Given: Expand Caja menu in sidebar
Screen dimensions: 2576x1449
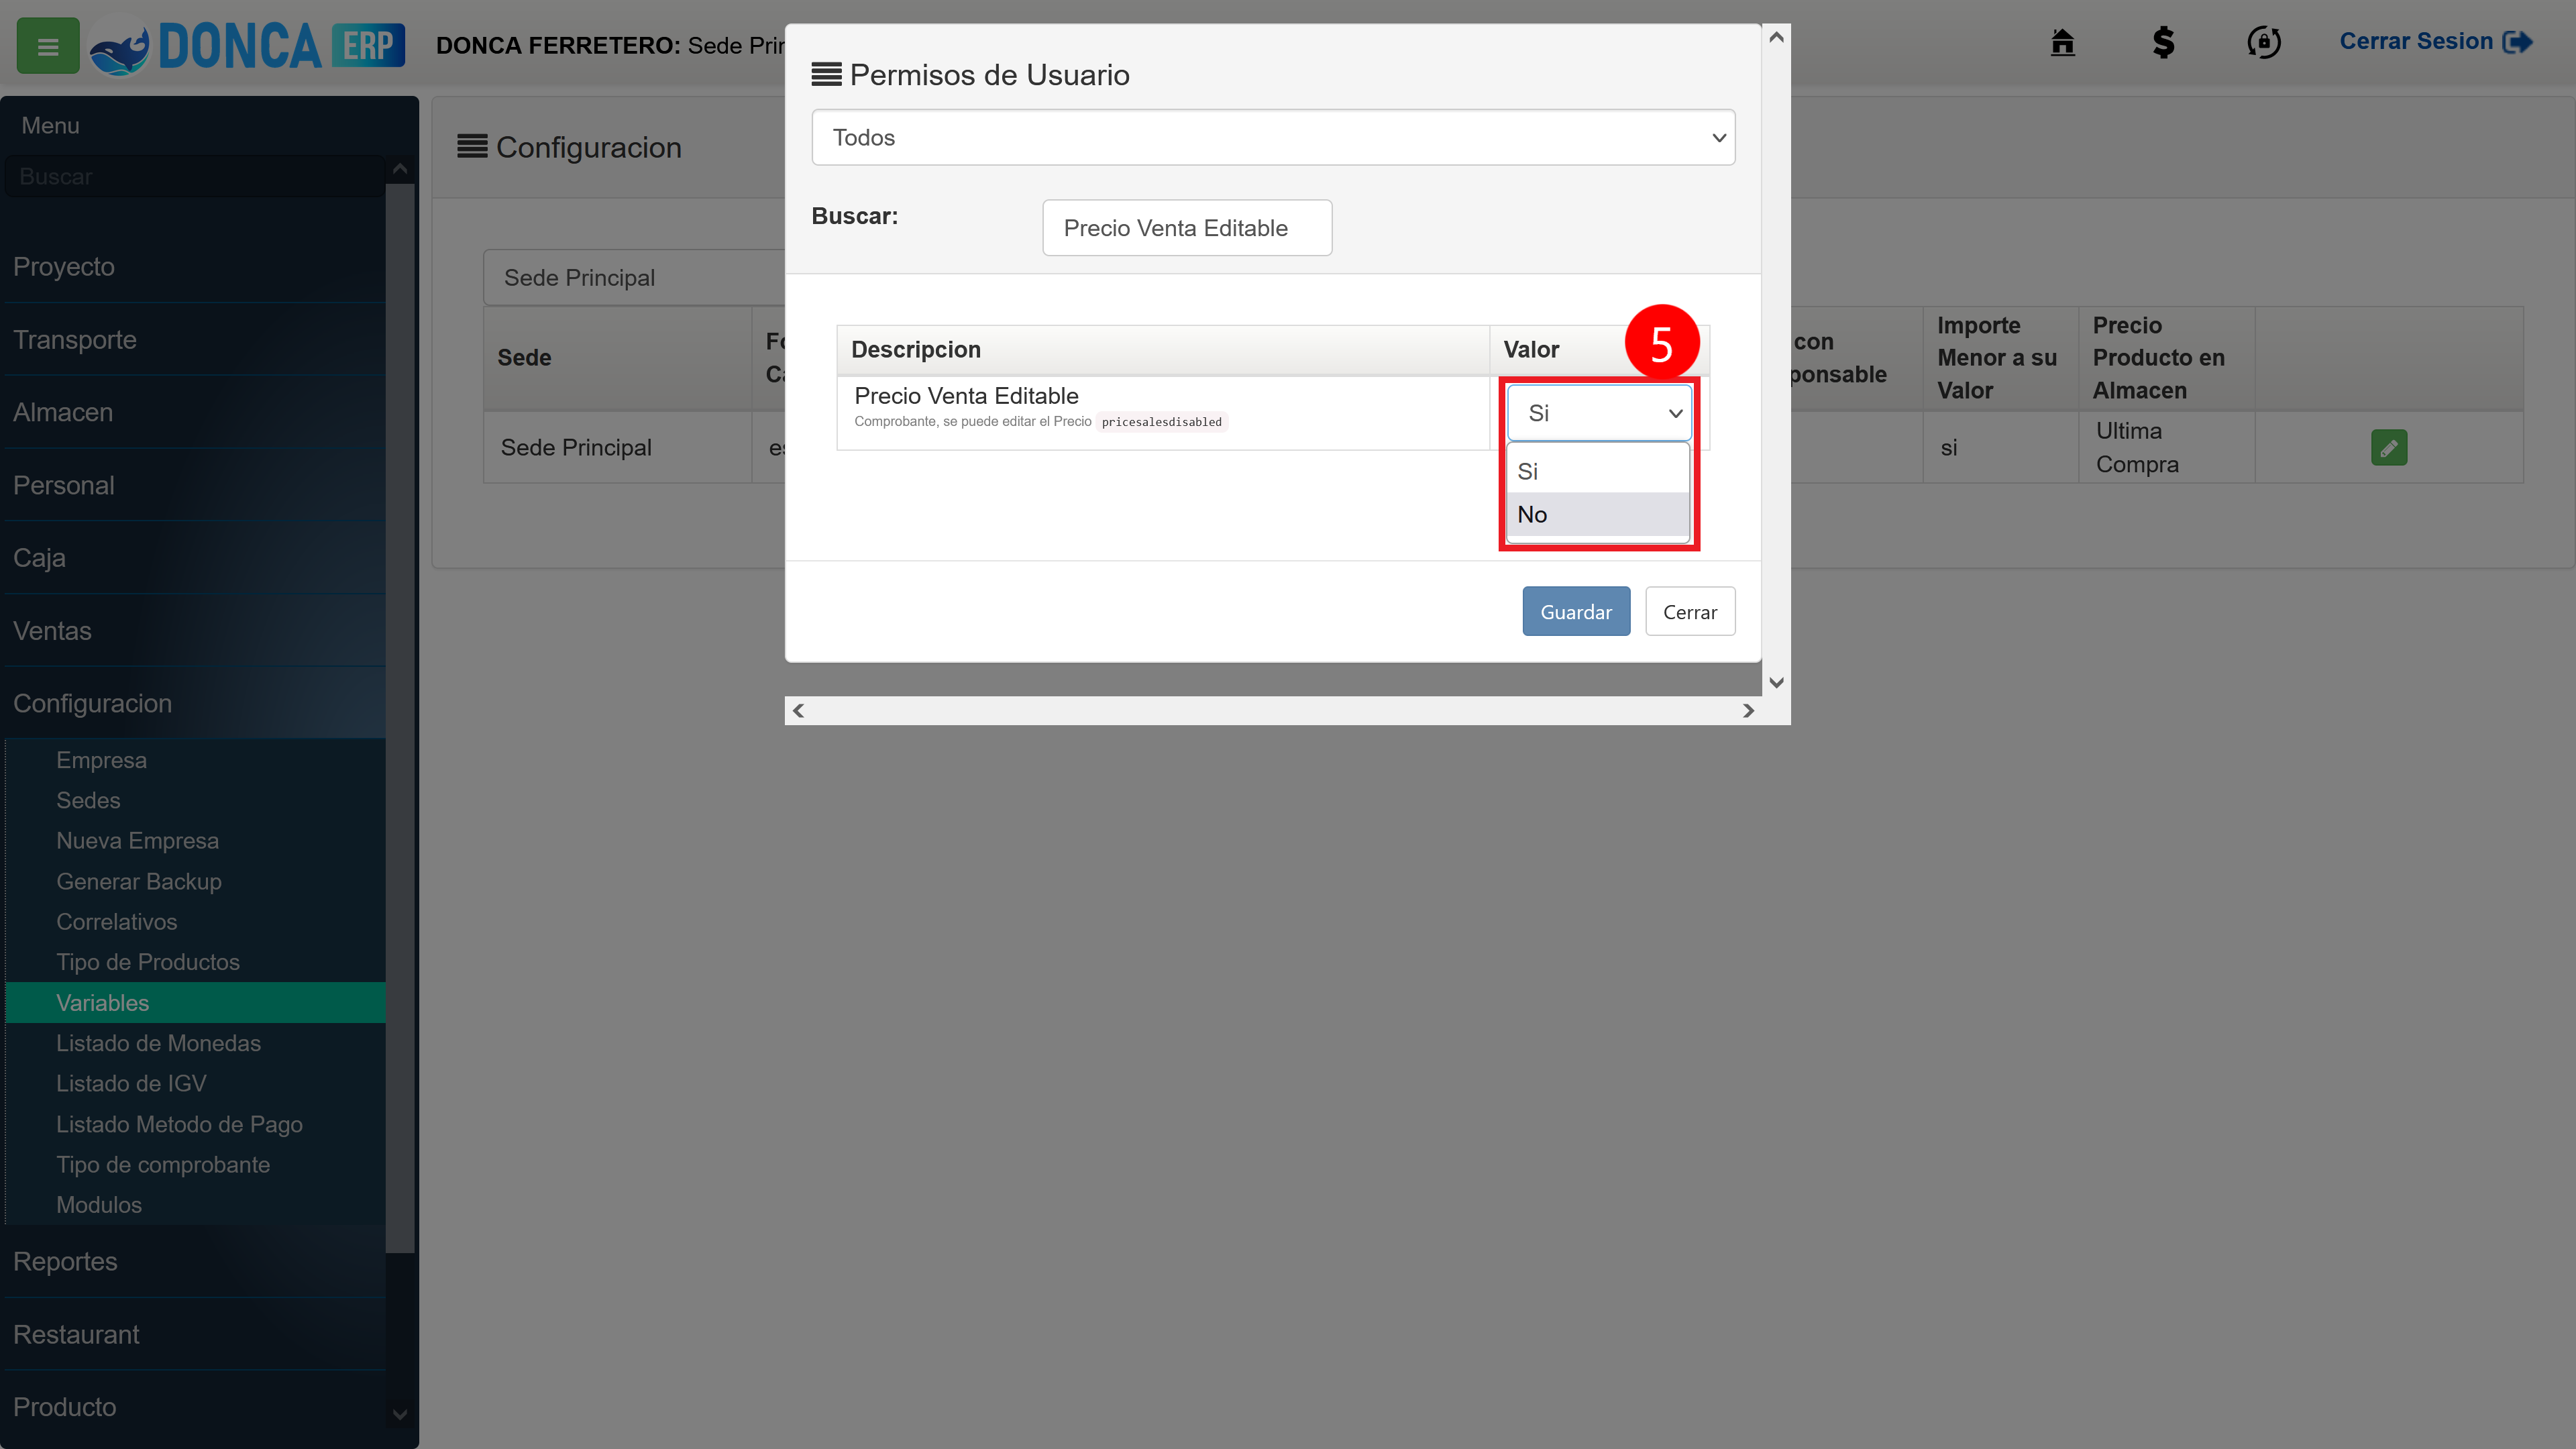Looking at the screenshot, I should pos(195,558).
